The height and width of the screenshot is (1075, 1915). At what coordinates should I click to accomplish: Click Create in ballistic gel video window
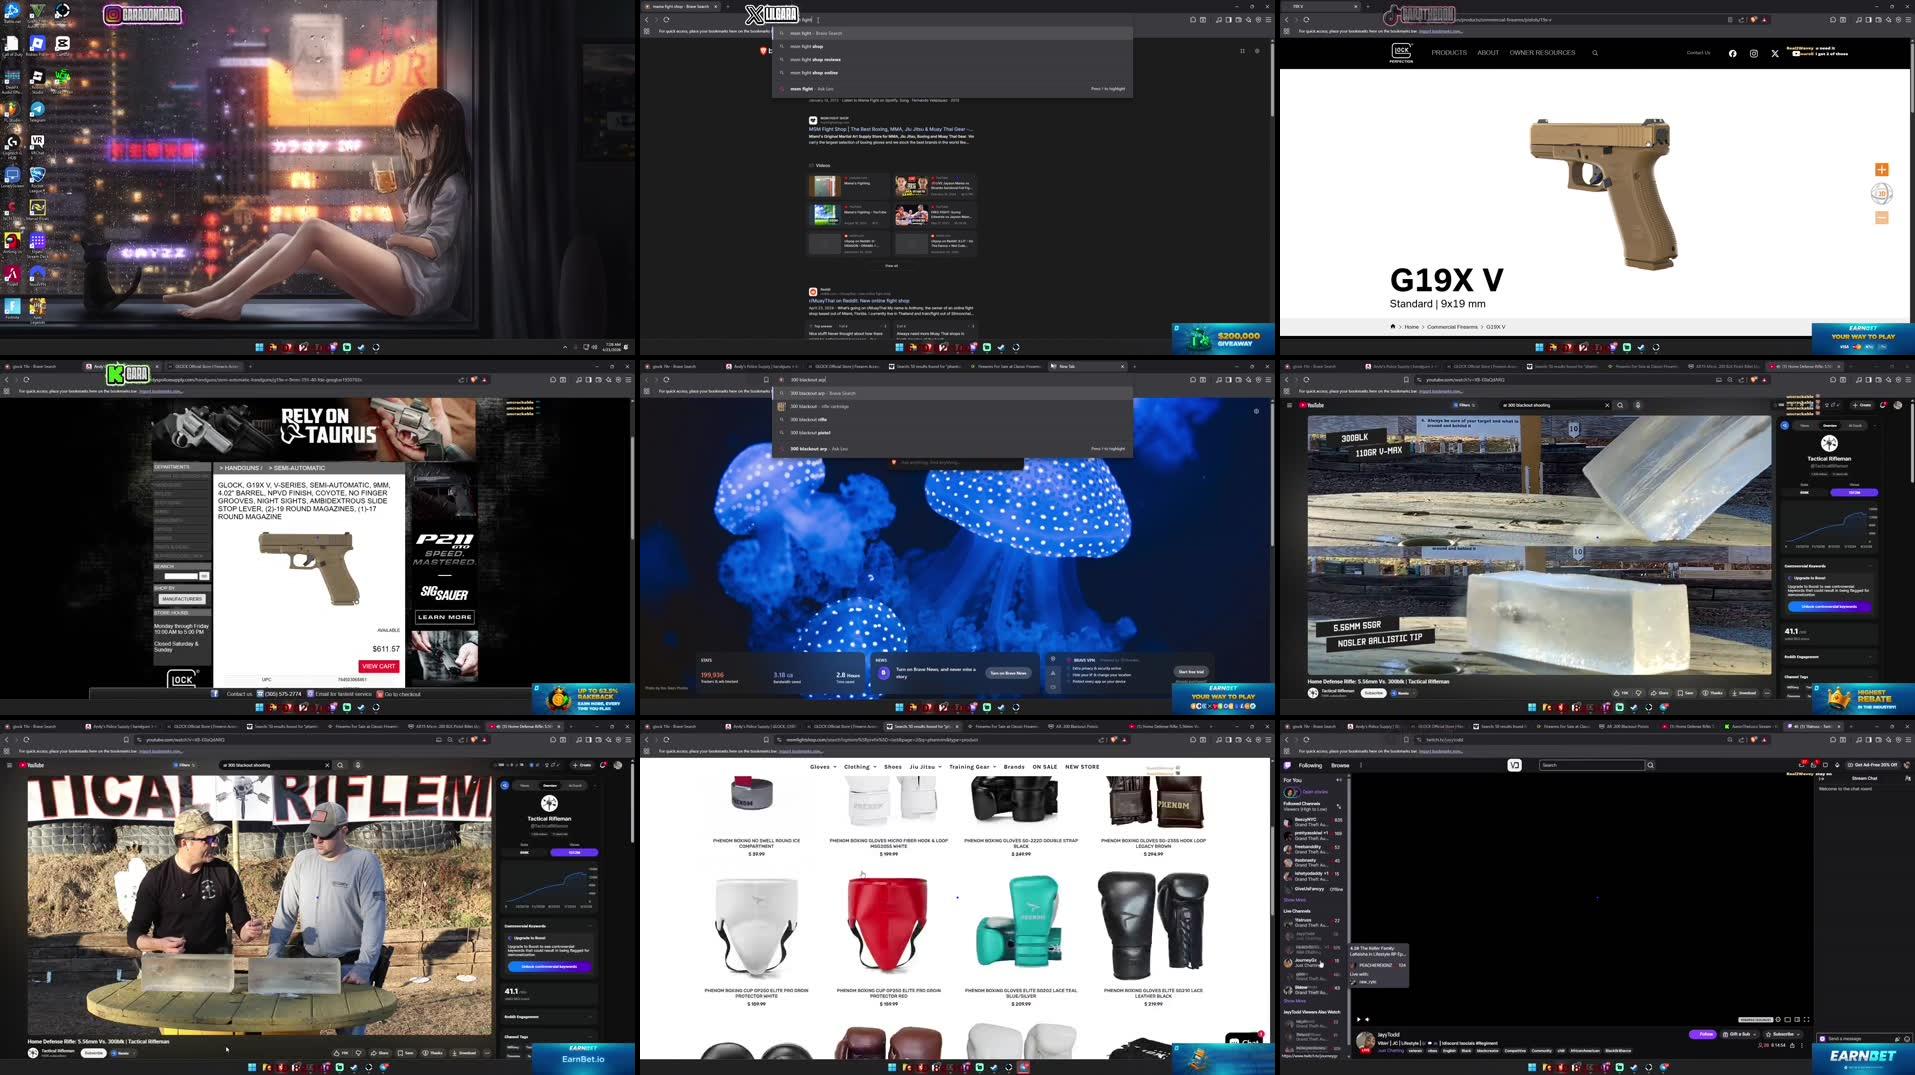[x=1861, y=405]
